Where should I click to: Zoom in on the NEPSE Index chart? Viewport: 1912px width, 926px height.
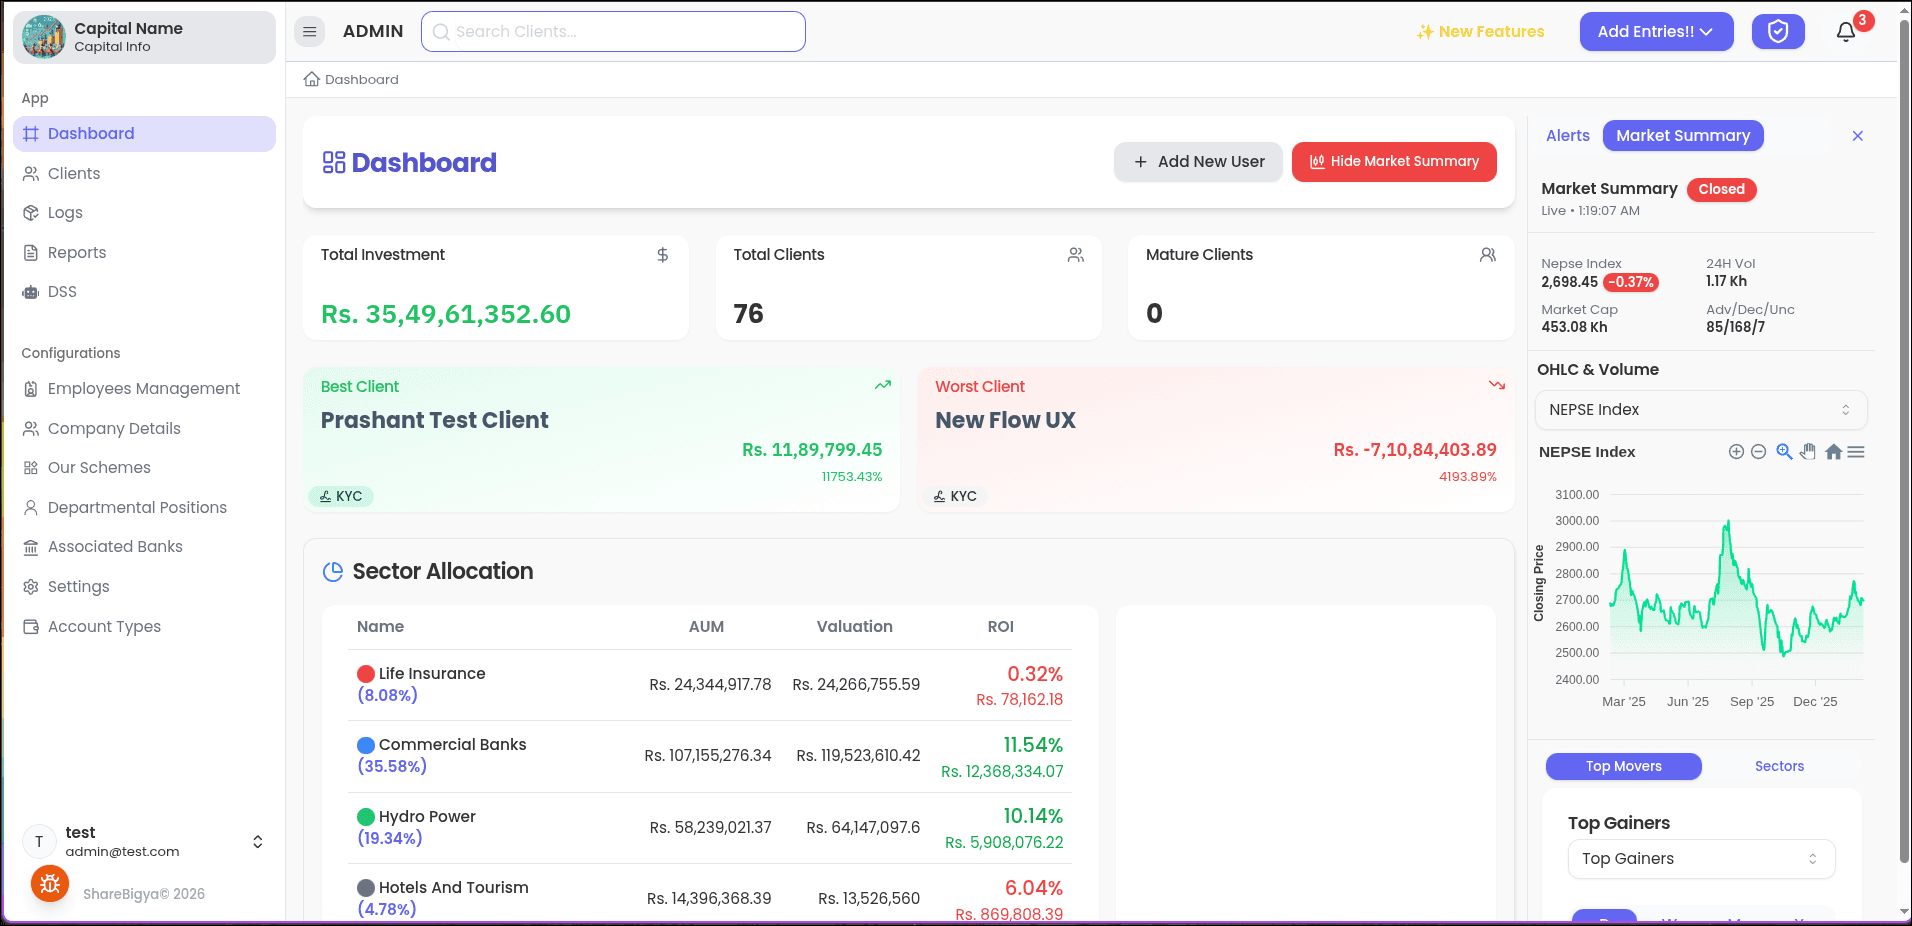[1736, 452]
